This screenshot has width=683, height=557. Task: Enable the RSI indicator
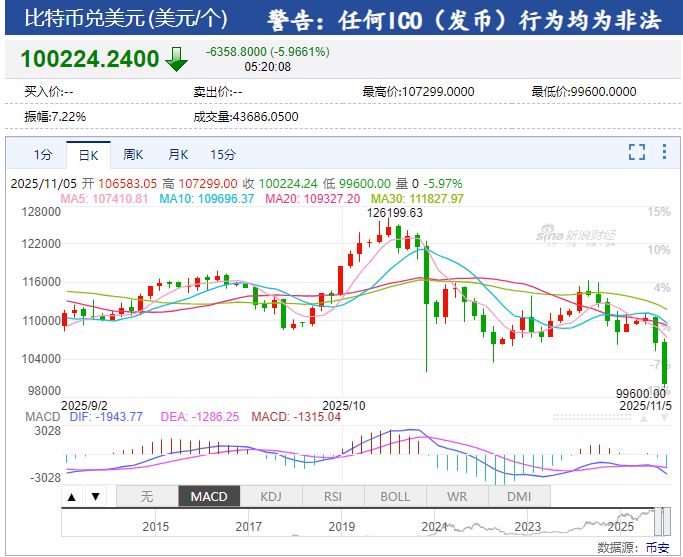(x=333, y=496)
